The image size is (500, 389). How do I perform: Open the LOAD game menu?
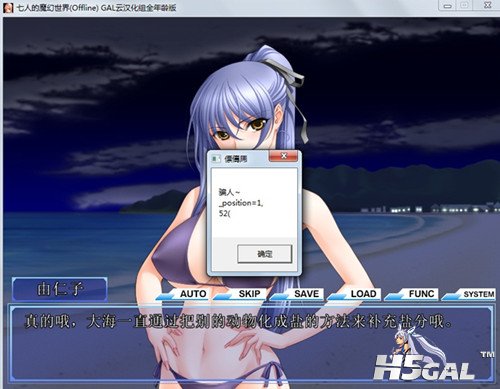(x=354, y=294)
